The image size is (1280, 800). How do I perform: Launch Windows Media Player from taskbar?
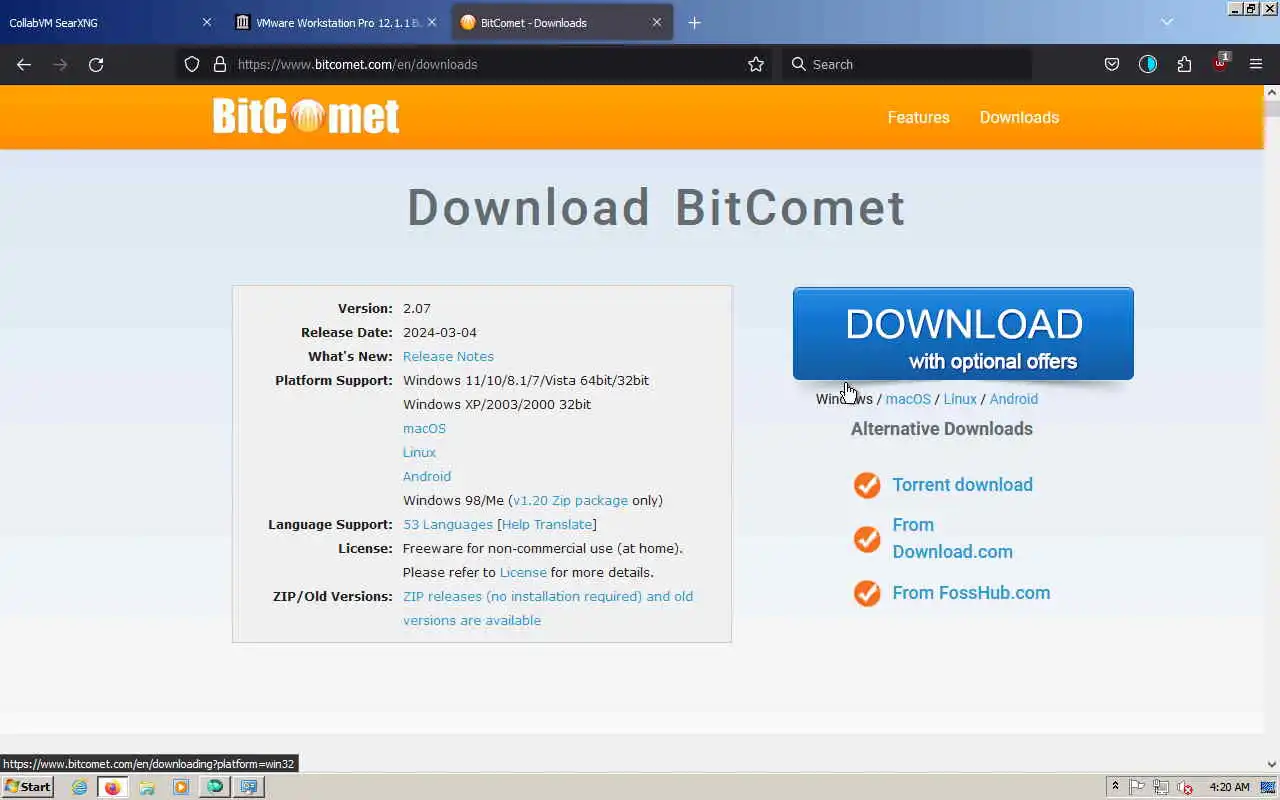[181, 787]
